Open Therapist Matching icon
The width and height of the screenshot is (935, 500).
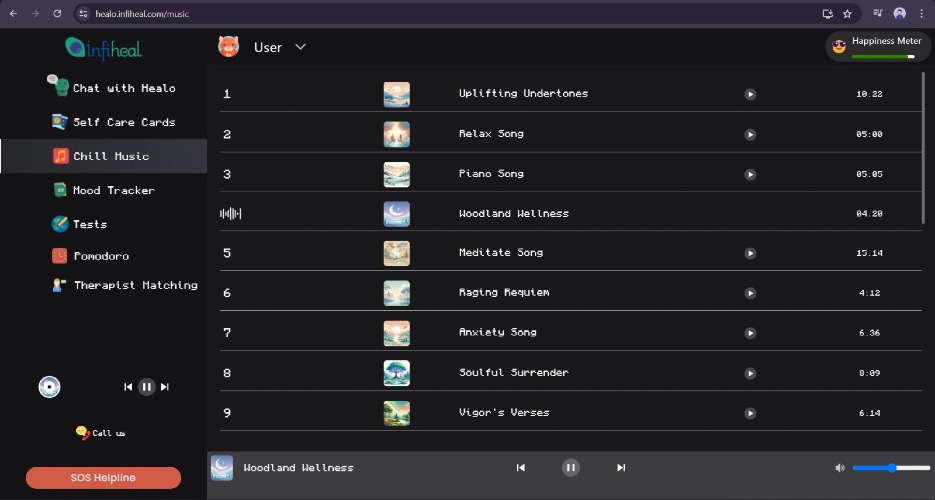60,285
